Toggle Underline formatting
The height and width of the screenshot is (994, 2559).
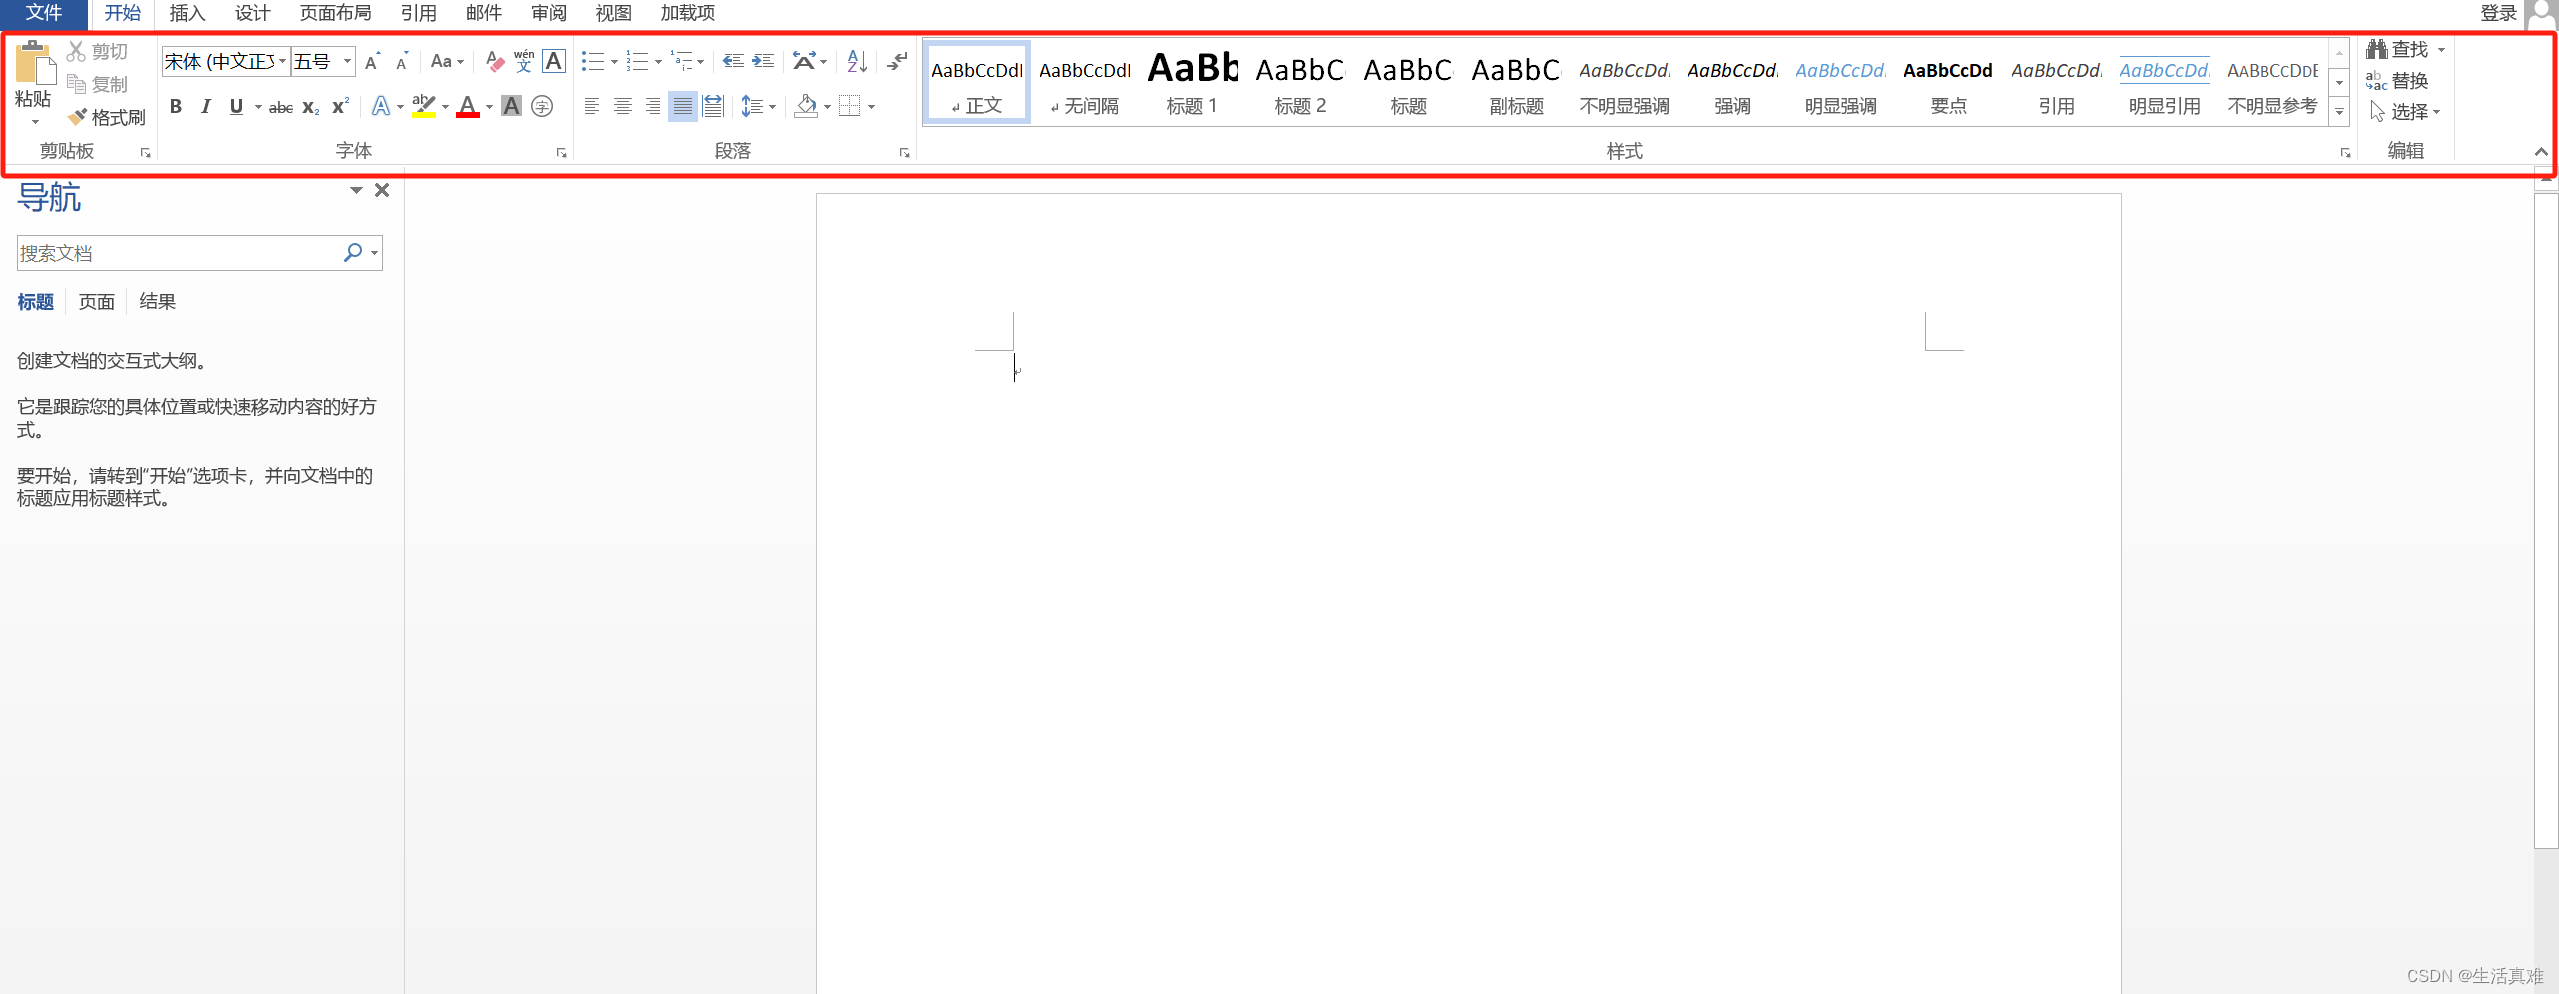pyautogui.click(x=236, y=106)
